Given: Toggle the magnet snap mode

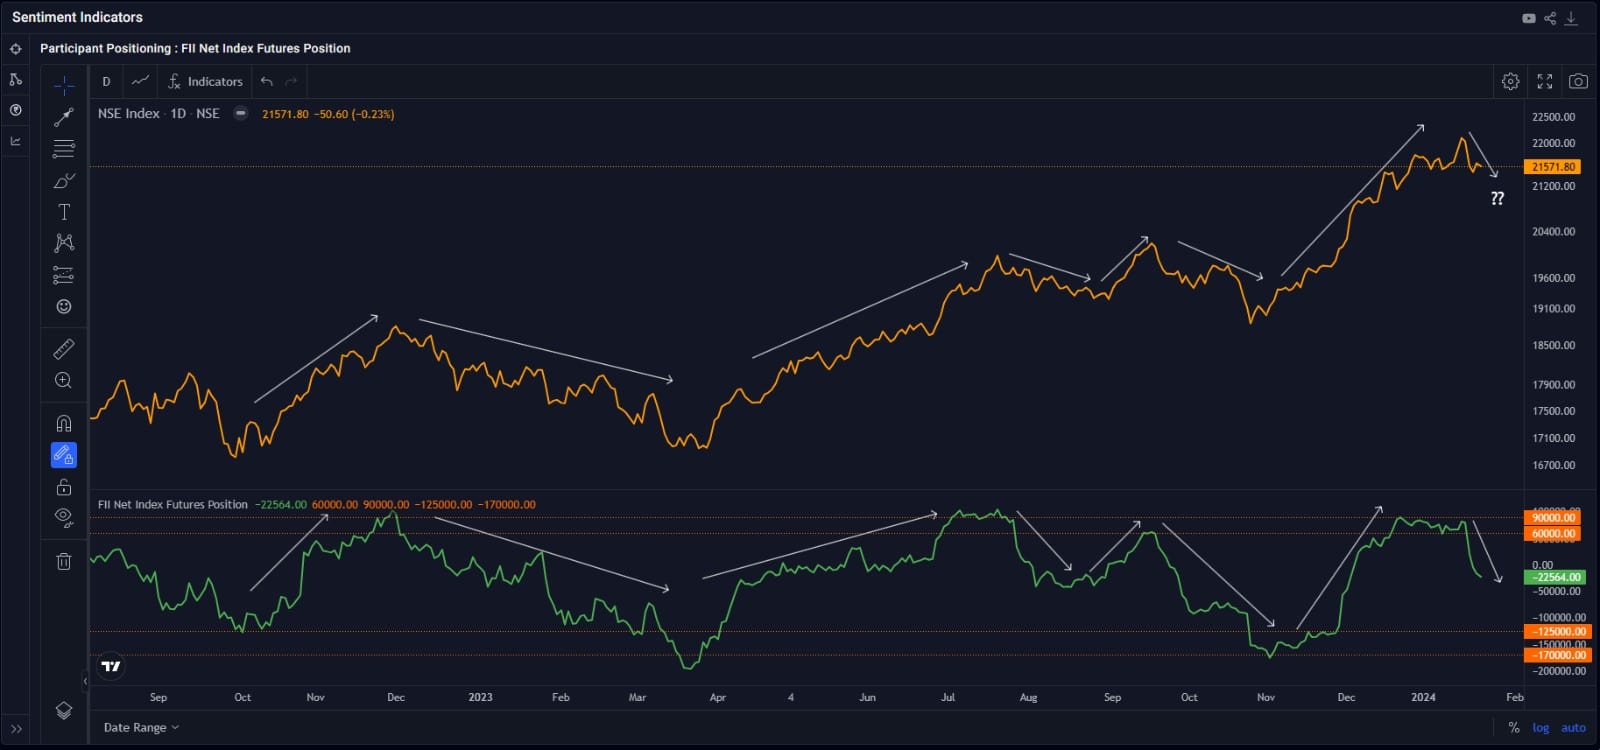Looking at the screenshot, I should (x=64, y=423).
